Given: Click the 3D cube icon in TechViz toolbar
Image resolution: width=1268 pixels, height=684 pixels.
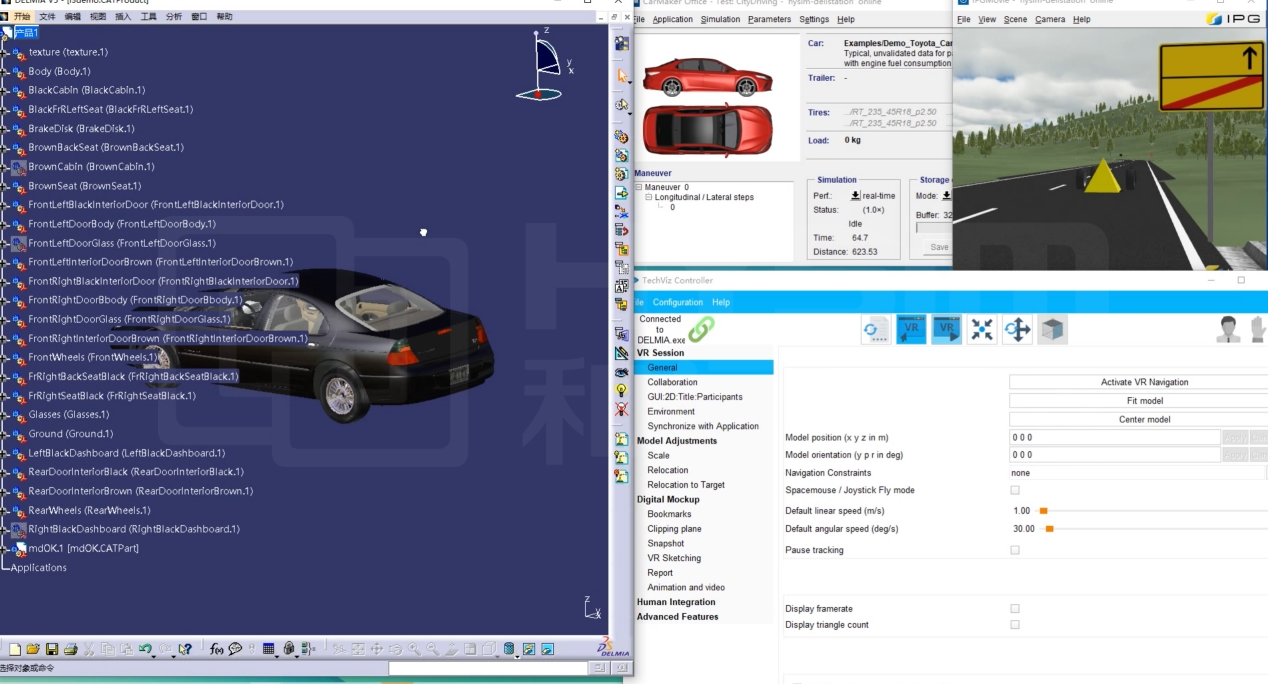Looking at the screenshot, I should [x=1051, y=330].
